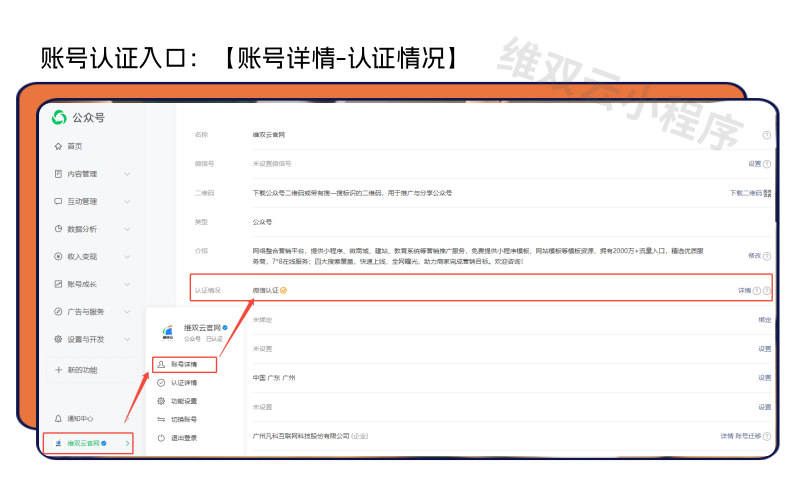
Task: Click the green 公众号 logo icon
Action: point(59,117)
